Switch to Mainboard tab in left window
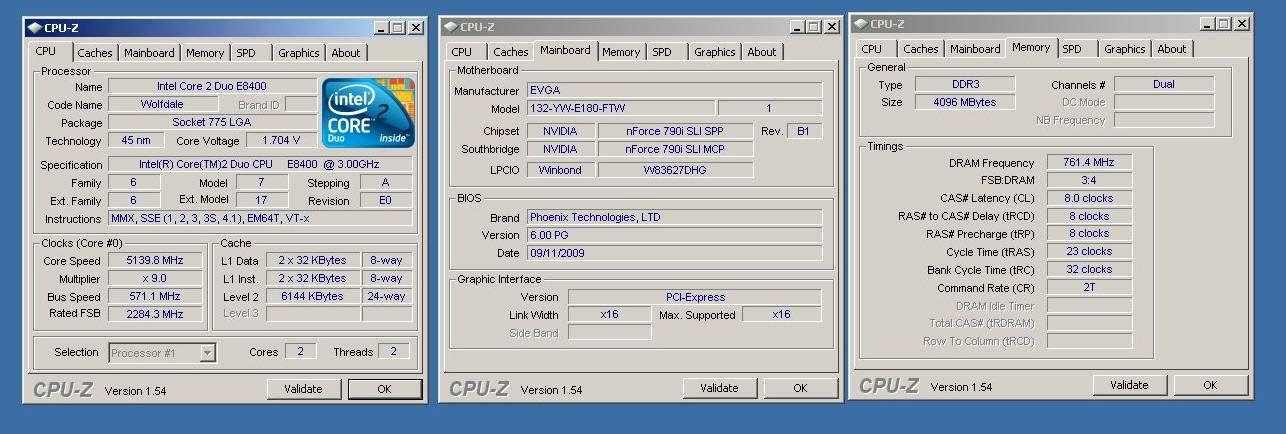1286x434 pixels. point(149,53)
